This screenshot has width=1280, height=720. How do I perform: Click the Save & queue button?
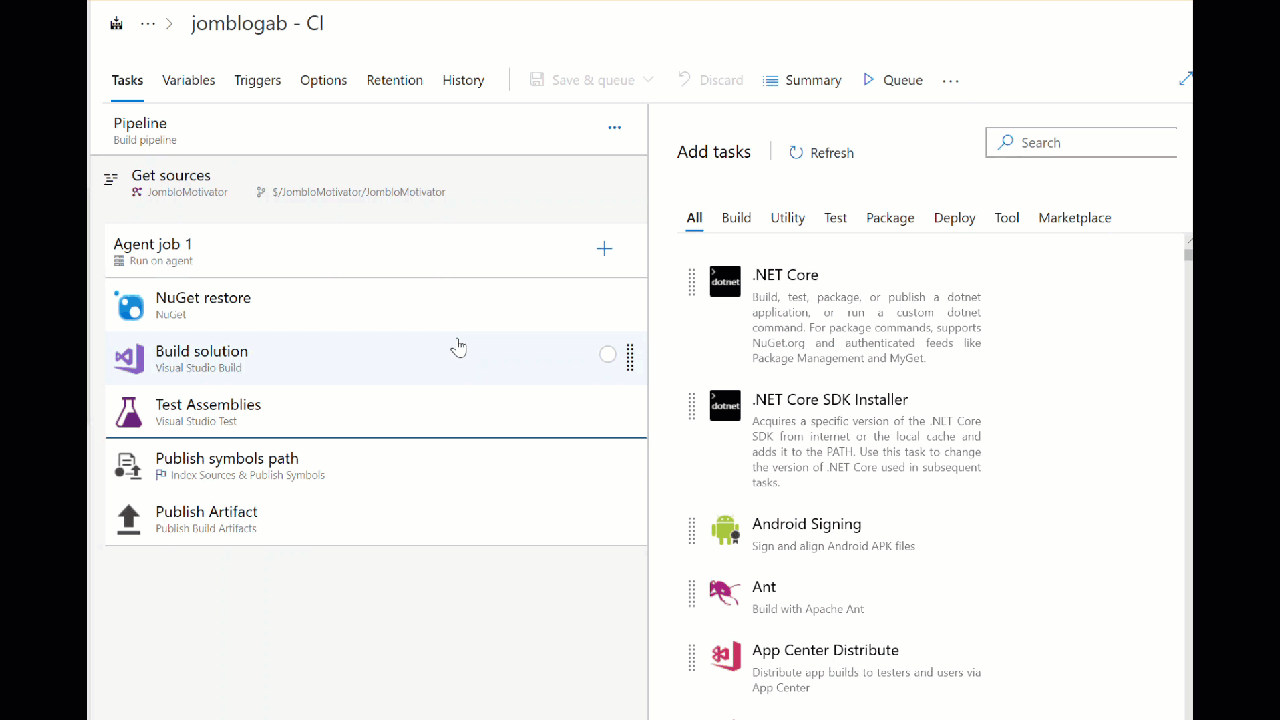(x=582, y=80)
